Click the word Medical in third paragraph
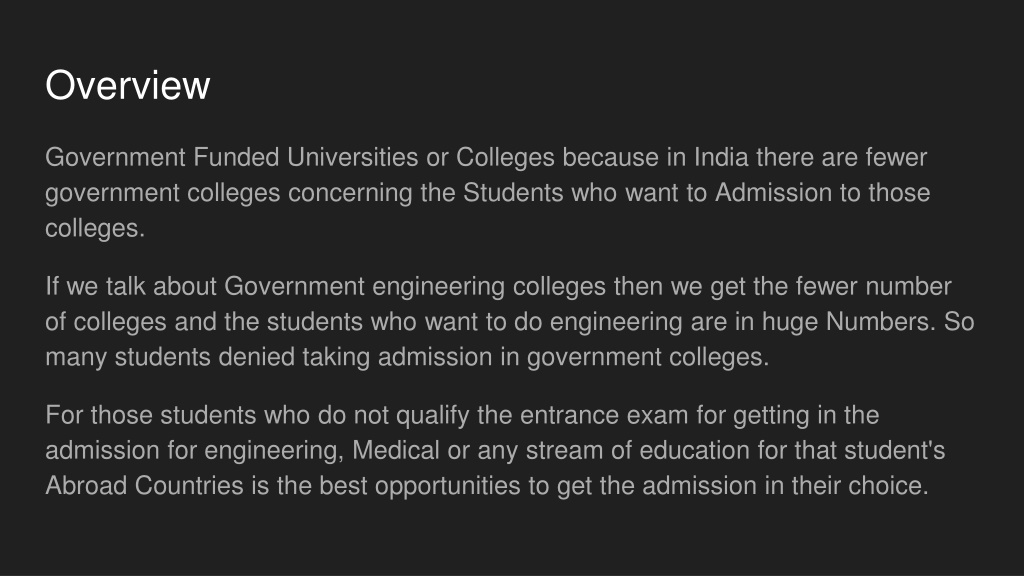This screenshot has height=576, width=1024. click(x=396, y=451)
